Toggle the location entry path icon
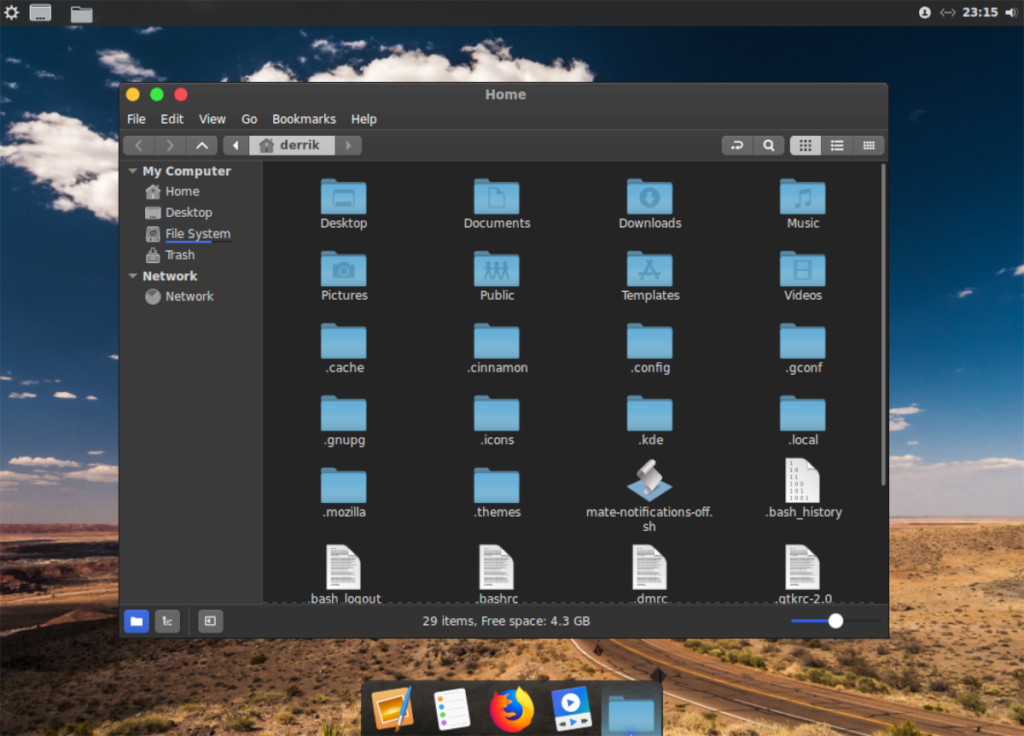 click(x=737, y=146)
